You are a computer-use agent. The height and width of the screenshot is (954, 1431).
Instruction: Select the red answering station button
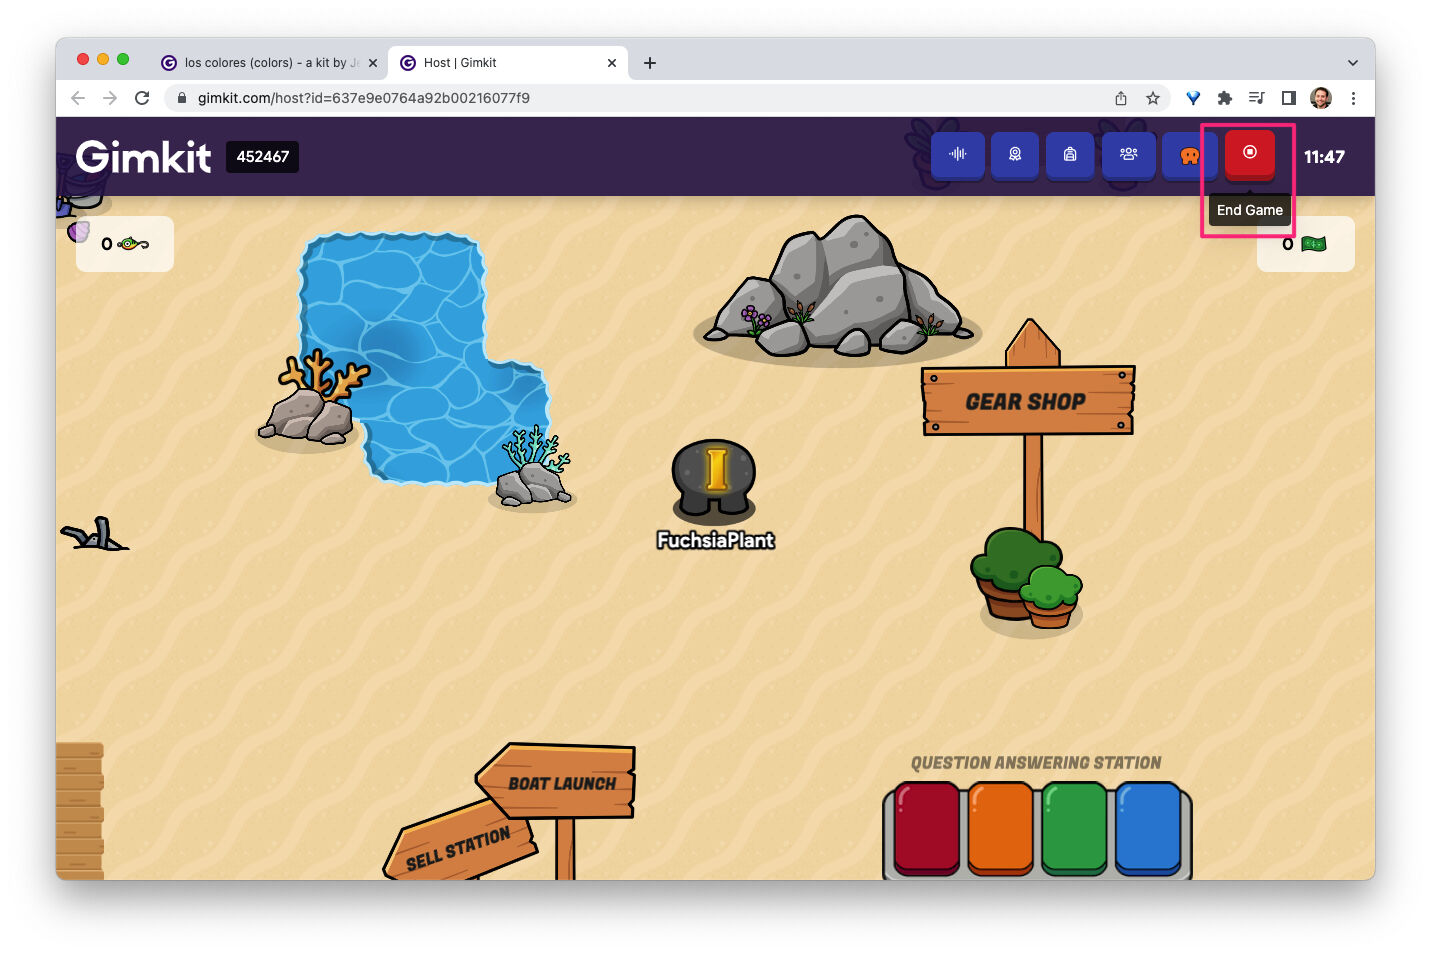point(927,829)
